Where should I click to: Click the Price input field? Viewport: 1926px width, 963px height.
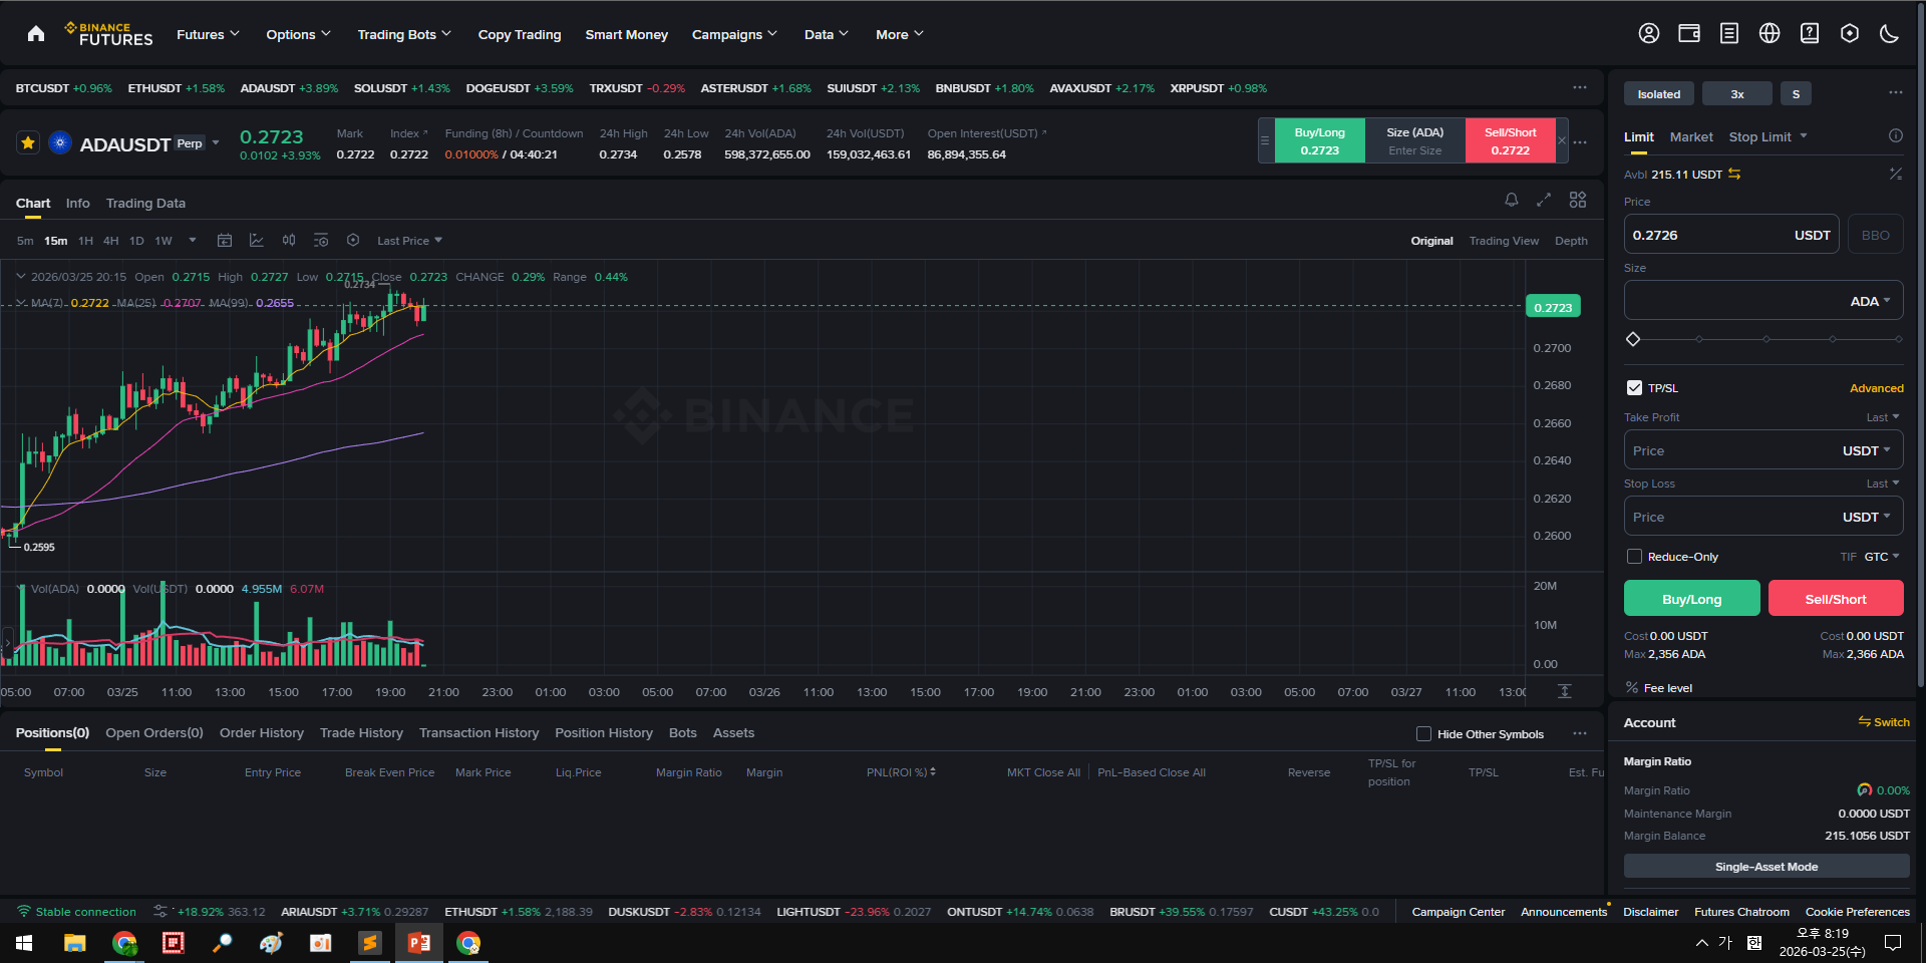coord(1731,235)
